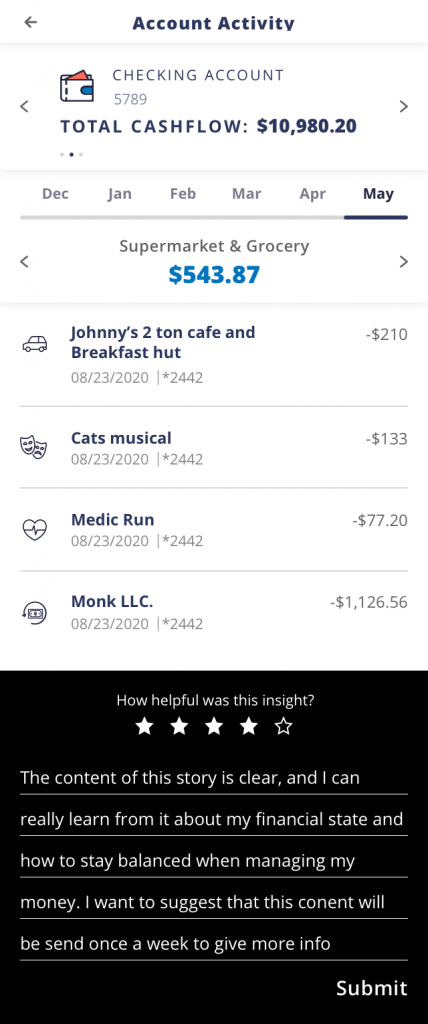The width and height of the screenshot is (428, 1024).
Task: Tap the heart health icon for Medic Run
Action: (x=35, y=530)
